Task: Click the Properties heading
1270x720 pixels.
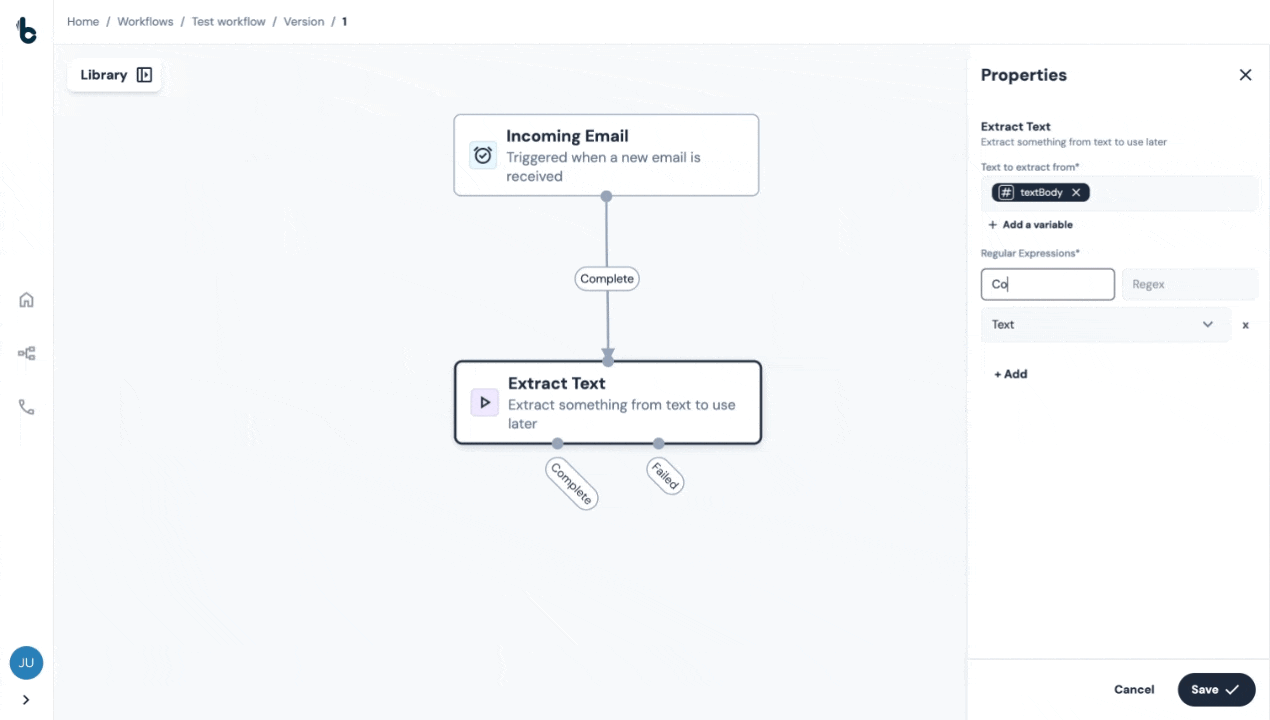Action: tap(1024, 75)
